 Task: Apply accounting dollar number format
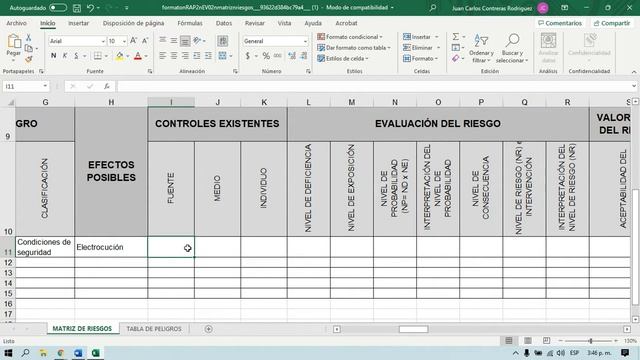click(x=248, y=56)
